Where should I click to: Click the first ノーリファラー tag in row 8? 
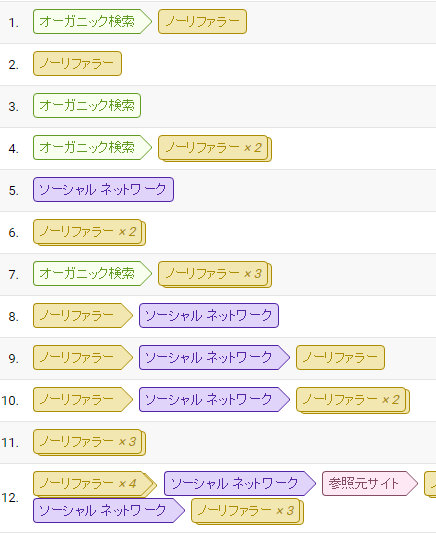pos(83,315)
